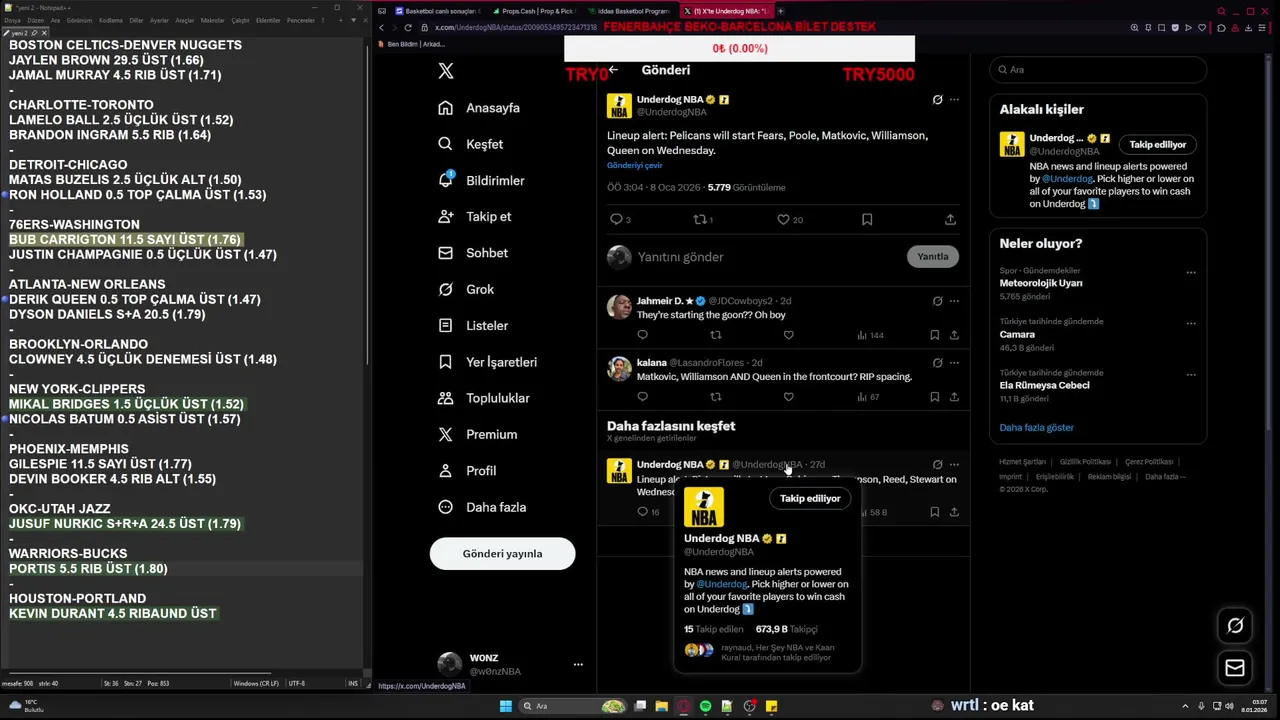Like Jahmeir D.'s reply
Viewport: 1280px width, 720px height.
pos(788,335)
